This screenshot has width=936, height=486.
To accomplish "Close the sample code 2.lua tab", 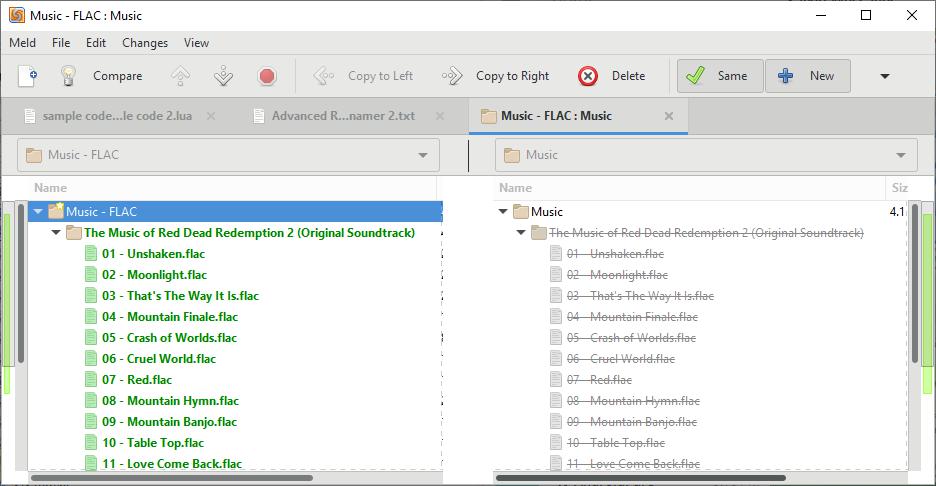I will click(211, 116).
